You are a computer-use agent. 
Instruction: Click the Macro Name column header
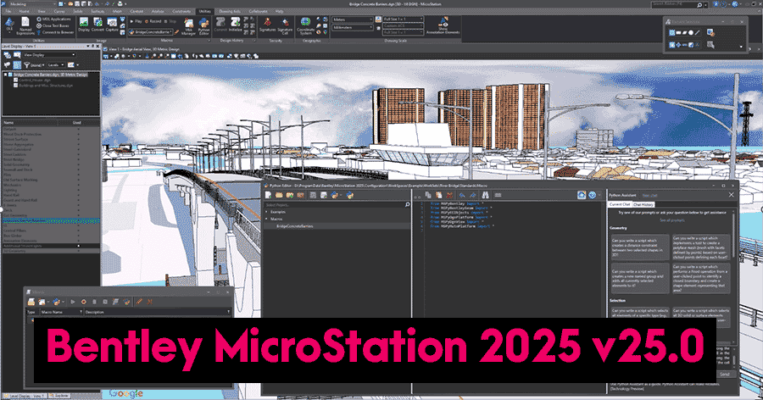(x=60, y=312)
